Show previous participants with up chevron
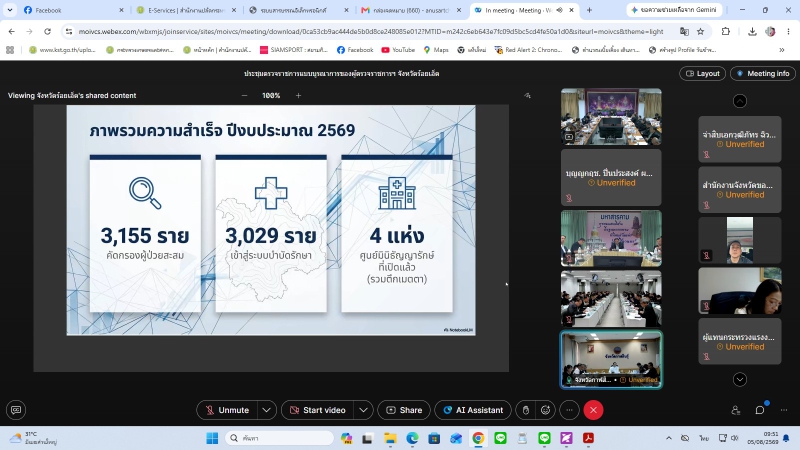 pos(740,101)
